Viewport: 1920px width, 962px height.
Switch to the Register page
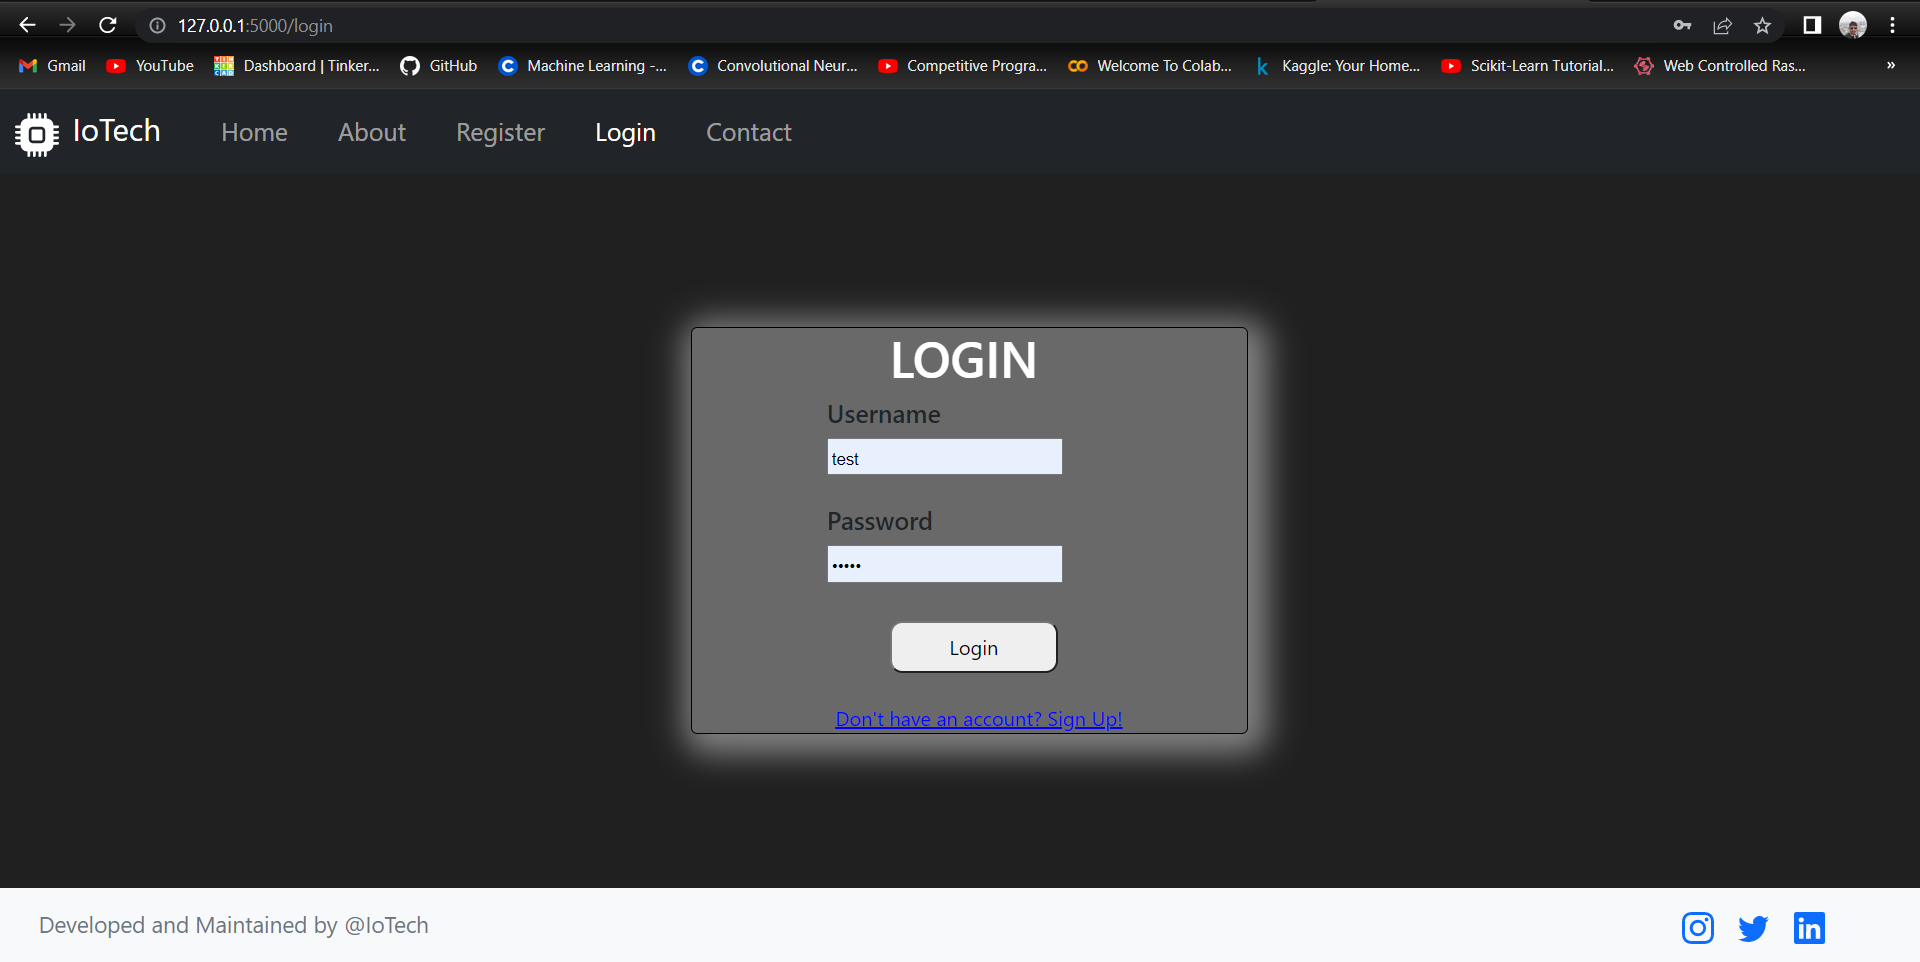pos(500,132)
